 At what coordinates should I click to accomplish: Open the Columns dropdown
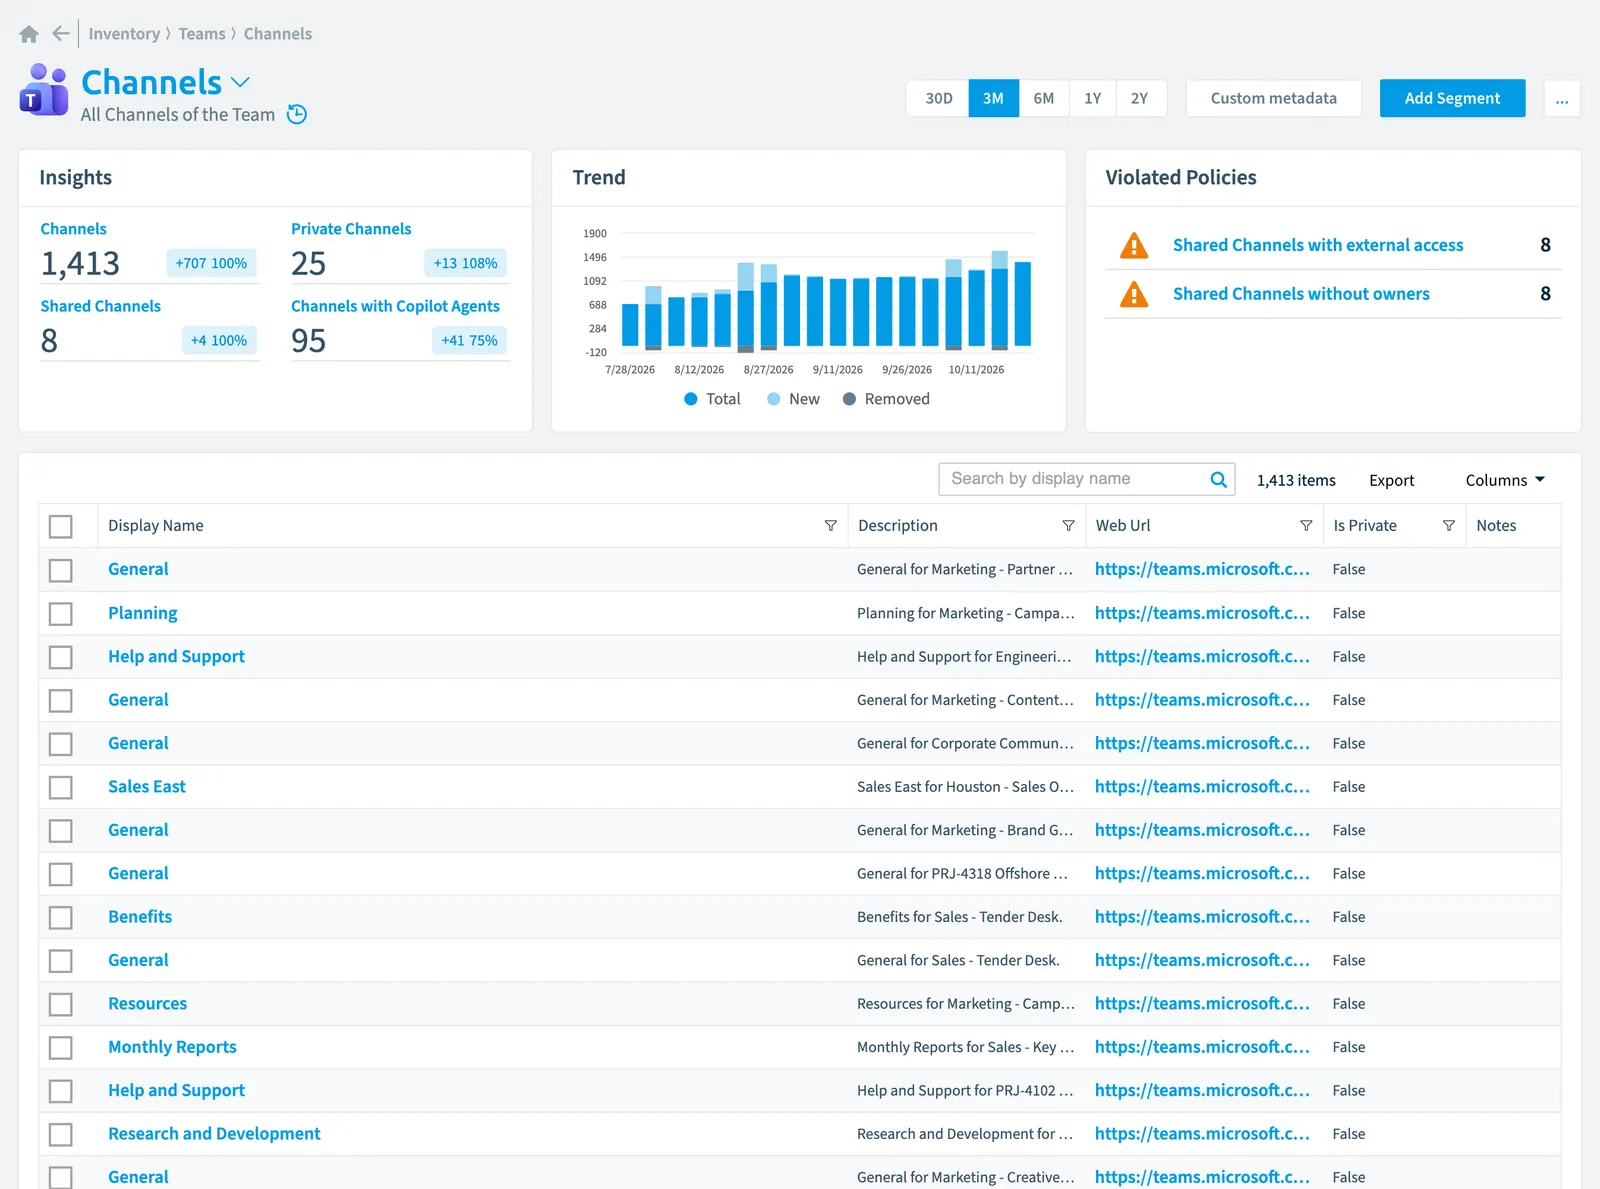point(1505,480)
